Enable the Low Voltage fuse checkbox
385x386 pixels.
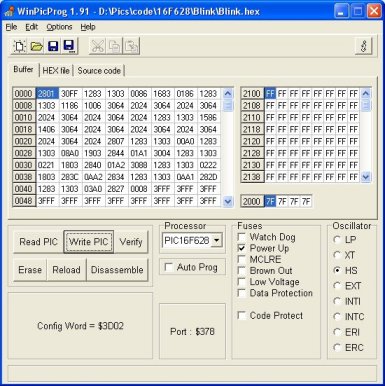pyautogui.click(x=241, y=282)
